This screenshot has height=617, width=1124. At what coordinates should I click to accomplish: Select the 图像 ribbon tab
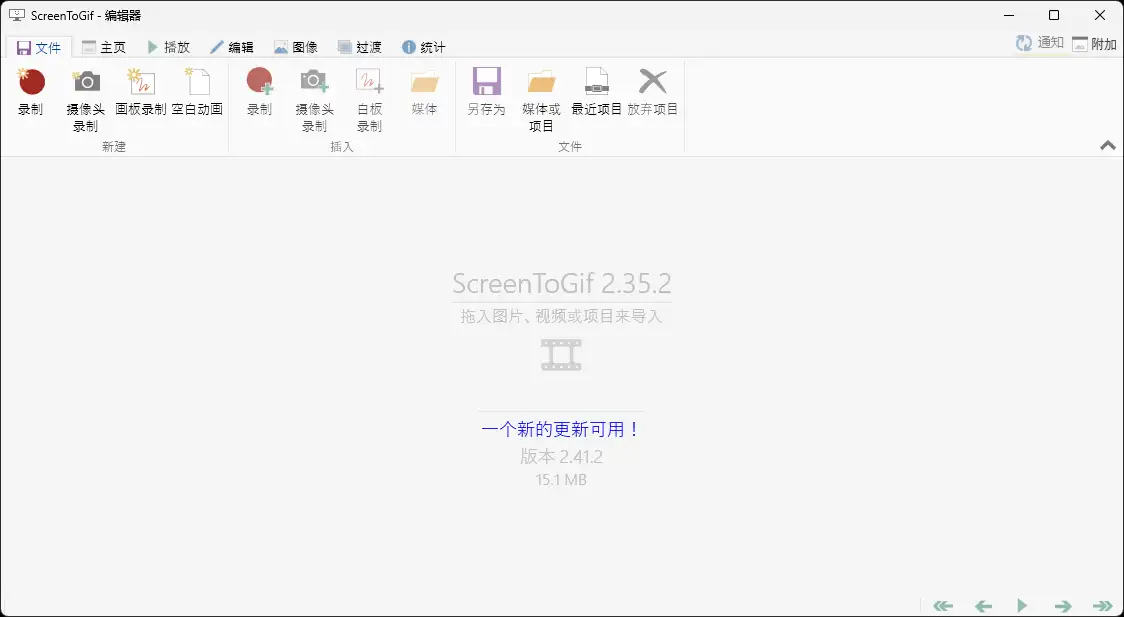[295, 47]
